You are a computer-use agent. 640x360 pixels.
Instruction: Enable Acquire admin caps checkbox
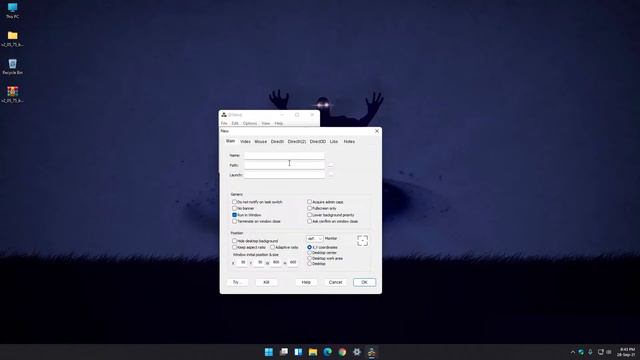pos(309,202)
